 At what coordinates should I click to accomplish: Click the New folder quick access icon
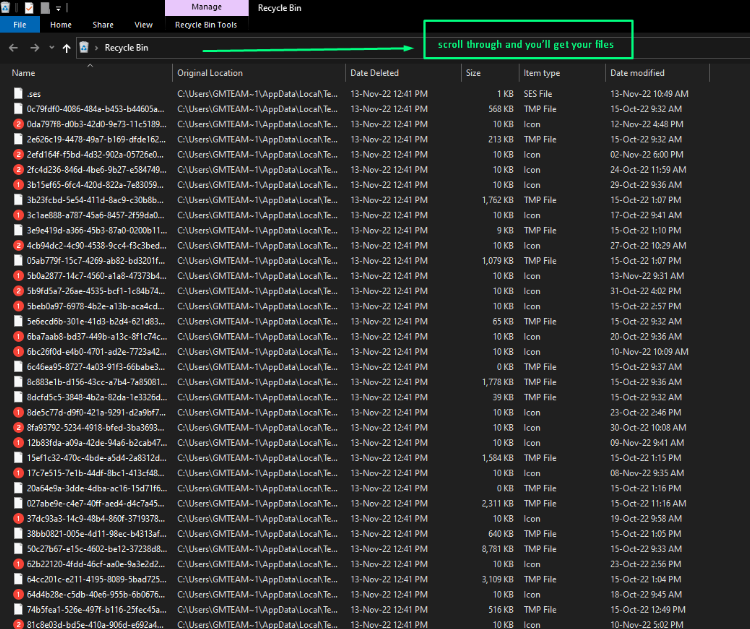pos(44,8)
